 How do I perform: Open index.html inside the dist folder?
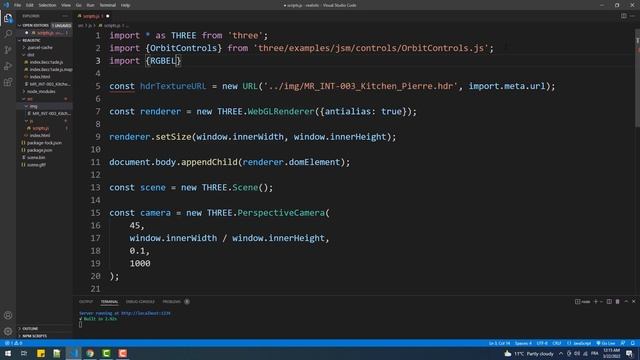coord(40,77)
